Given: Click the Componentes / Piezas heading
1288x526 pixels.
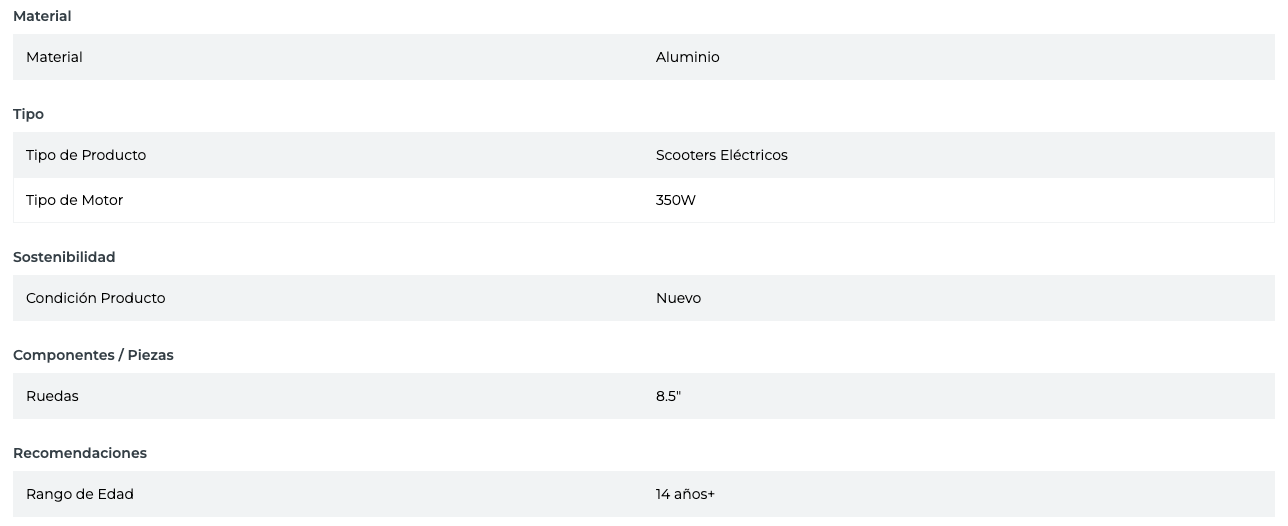Looking at the screenshot, I should point(93,355).
